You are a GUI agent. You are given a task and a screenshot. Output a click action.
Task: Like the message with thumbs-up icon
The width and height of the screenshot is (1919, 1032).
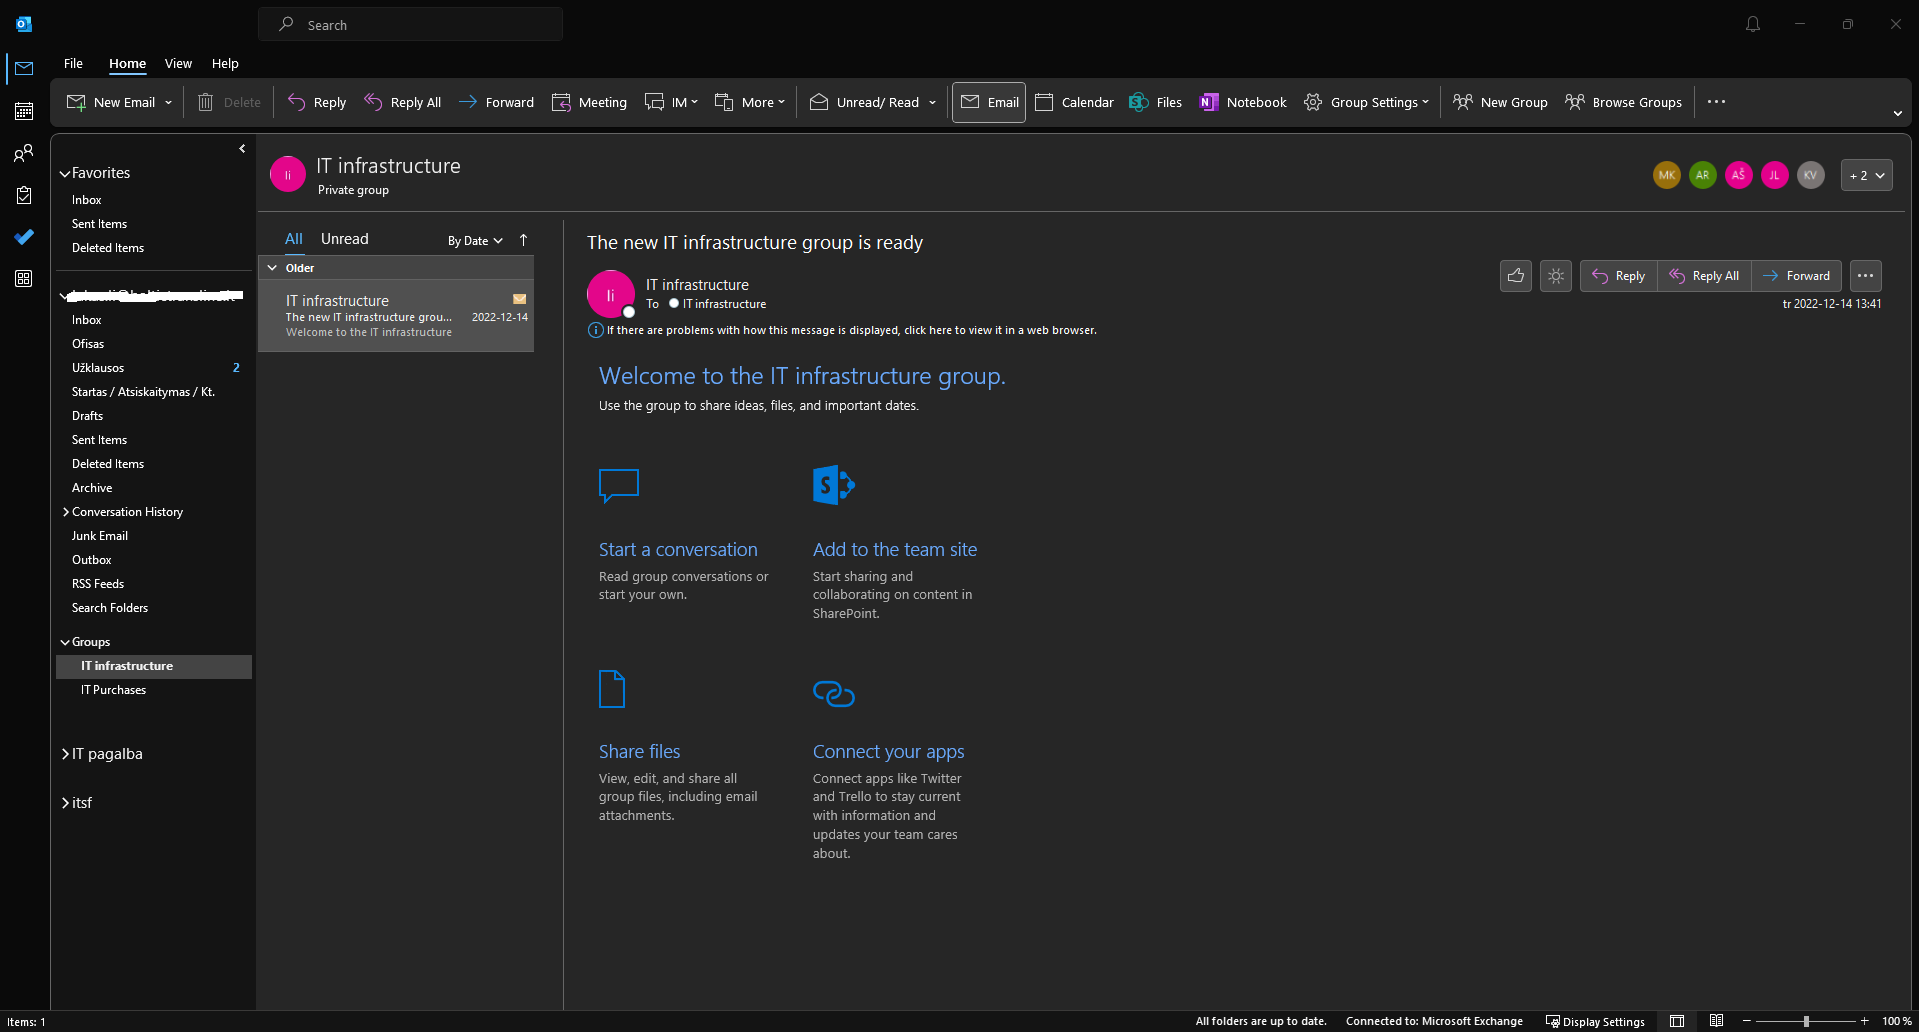1516,276
